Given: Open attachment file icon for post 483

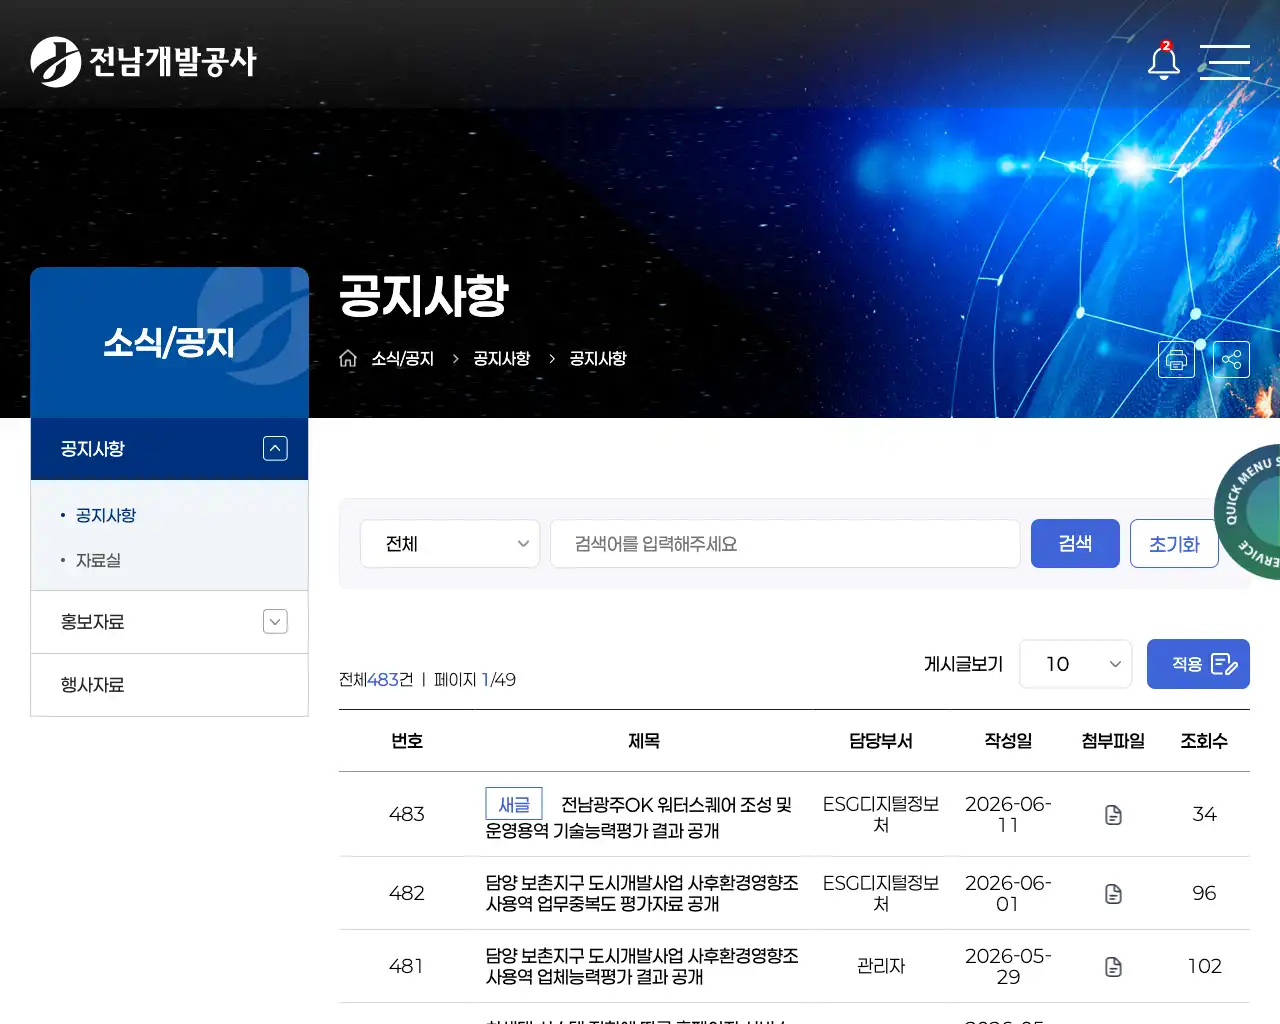Looking at the screenshot, I should point(1113,815).
